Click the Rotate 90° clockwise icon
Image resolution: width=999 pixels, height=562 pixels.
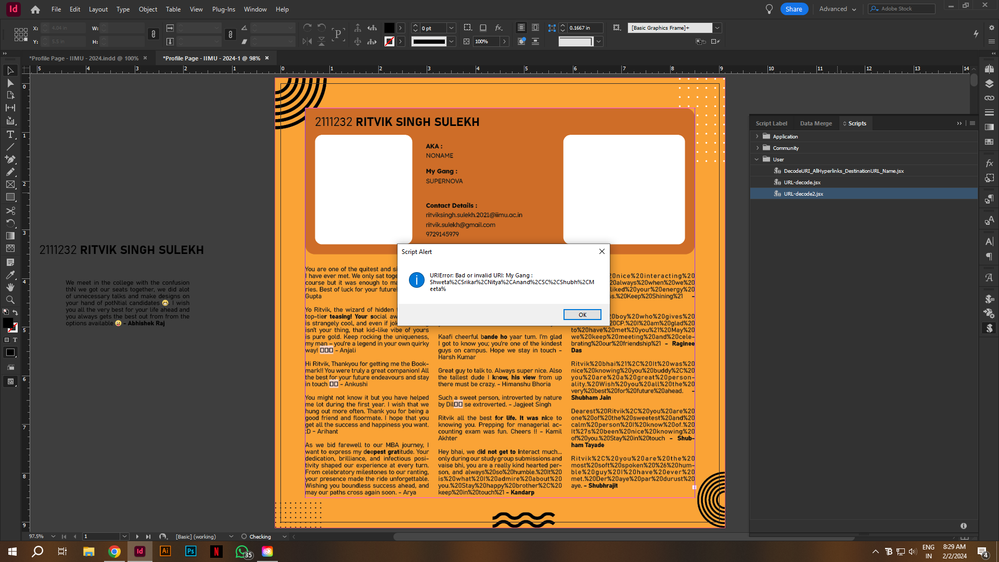(308, 28)
